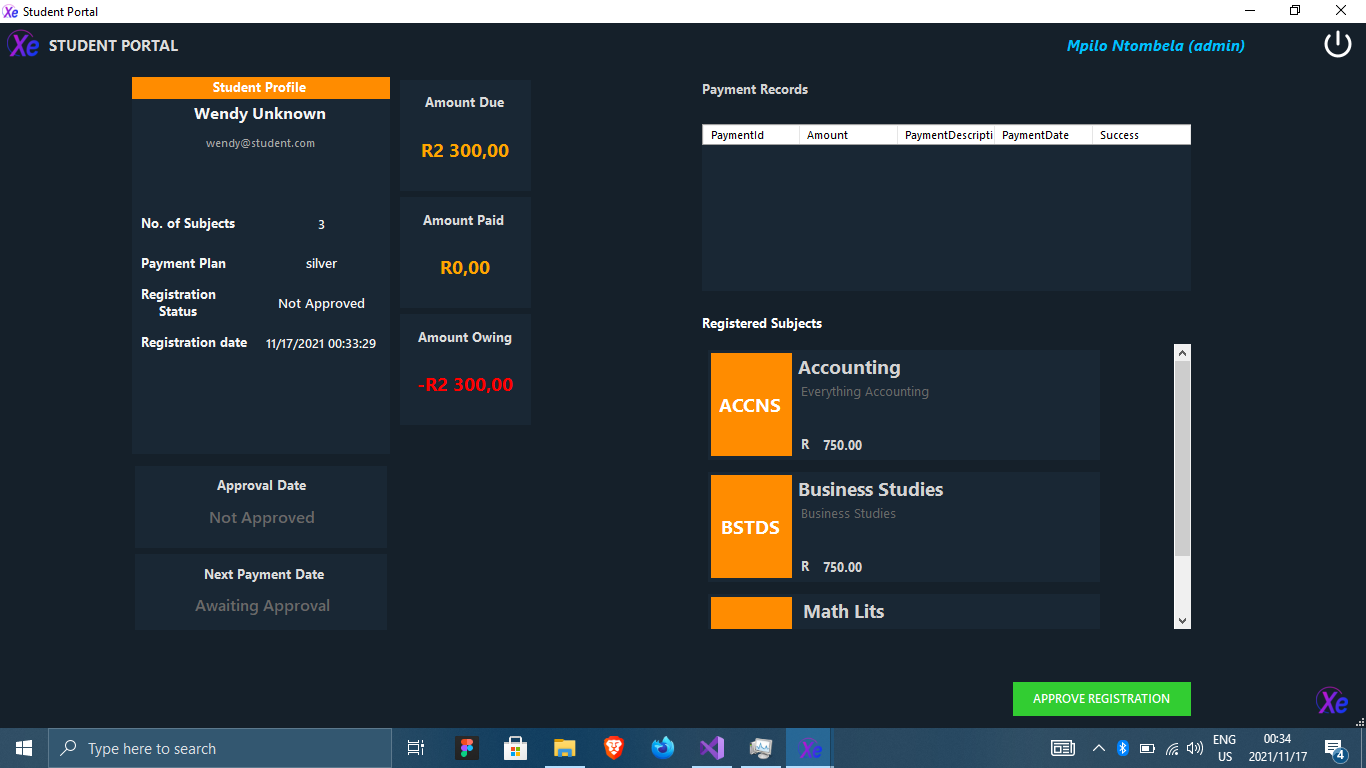Click the registration date 11/17/2021 00:33:29
Screen dimensions: 1366x768
click(x=321, y=344)
